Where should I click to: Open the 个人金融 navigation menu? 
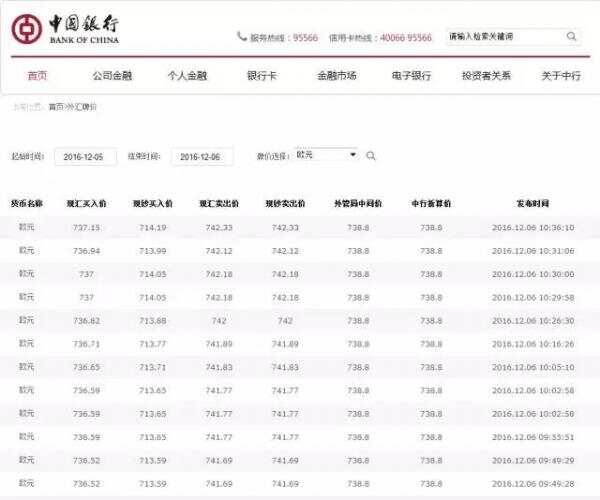[x=187, y=76]
